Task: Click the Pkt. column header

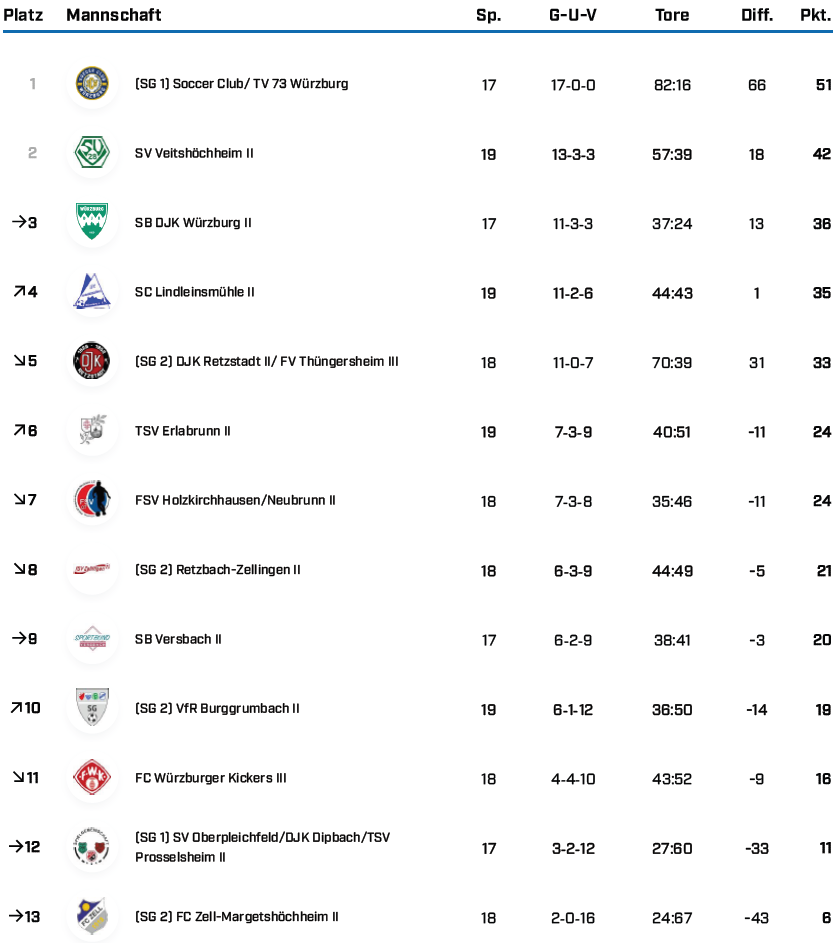Action: click(815, 16)
